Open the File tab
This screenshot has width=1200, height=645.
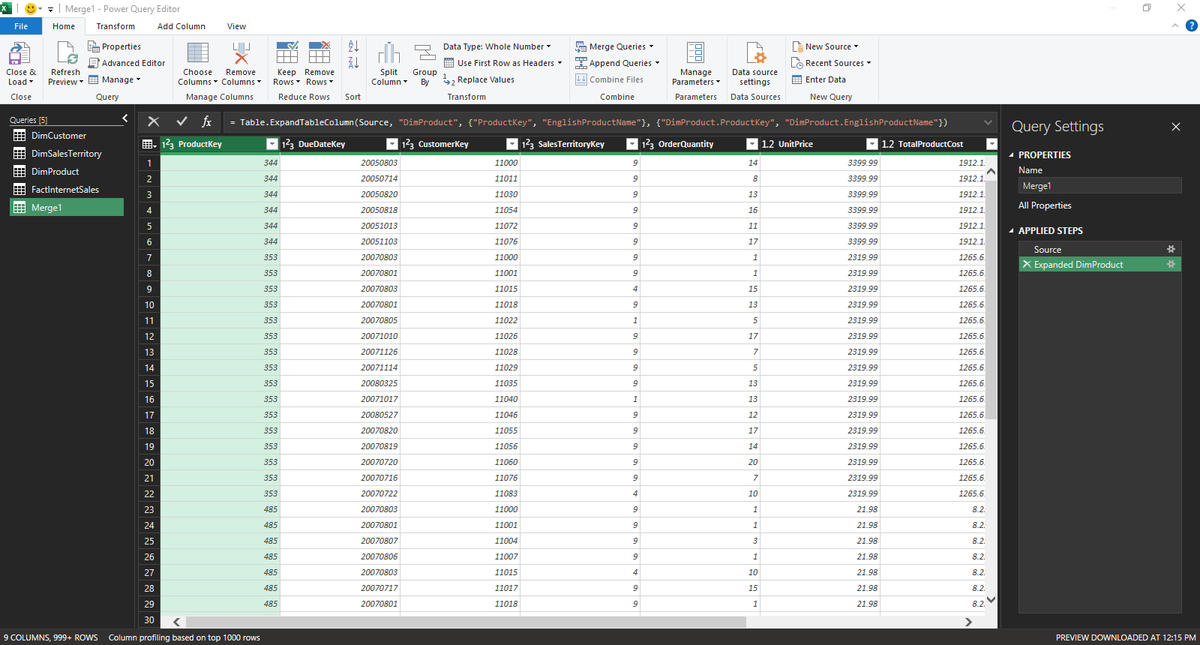coord(20,26)
